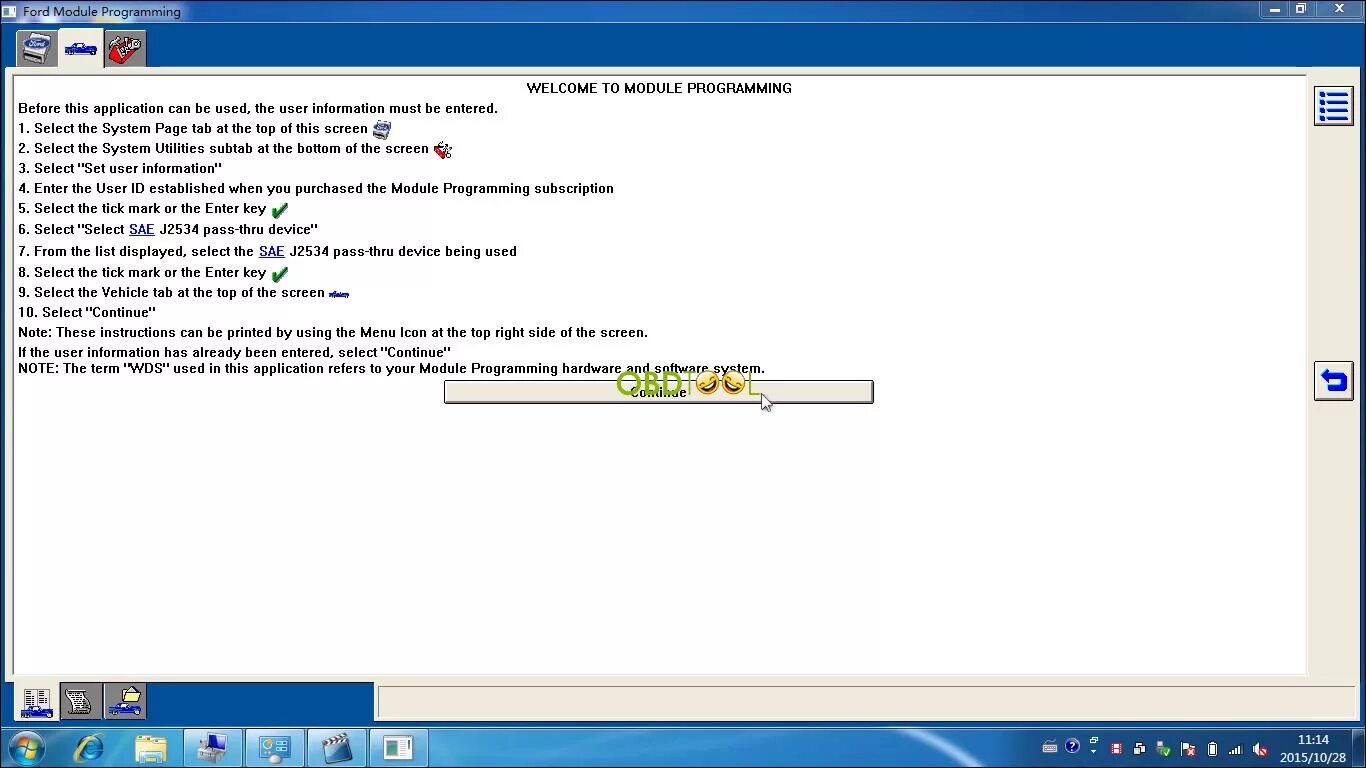Click the NOTE line mentioning 'WDS'
Screen dimensions: 1366x768
pos(391,368)
